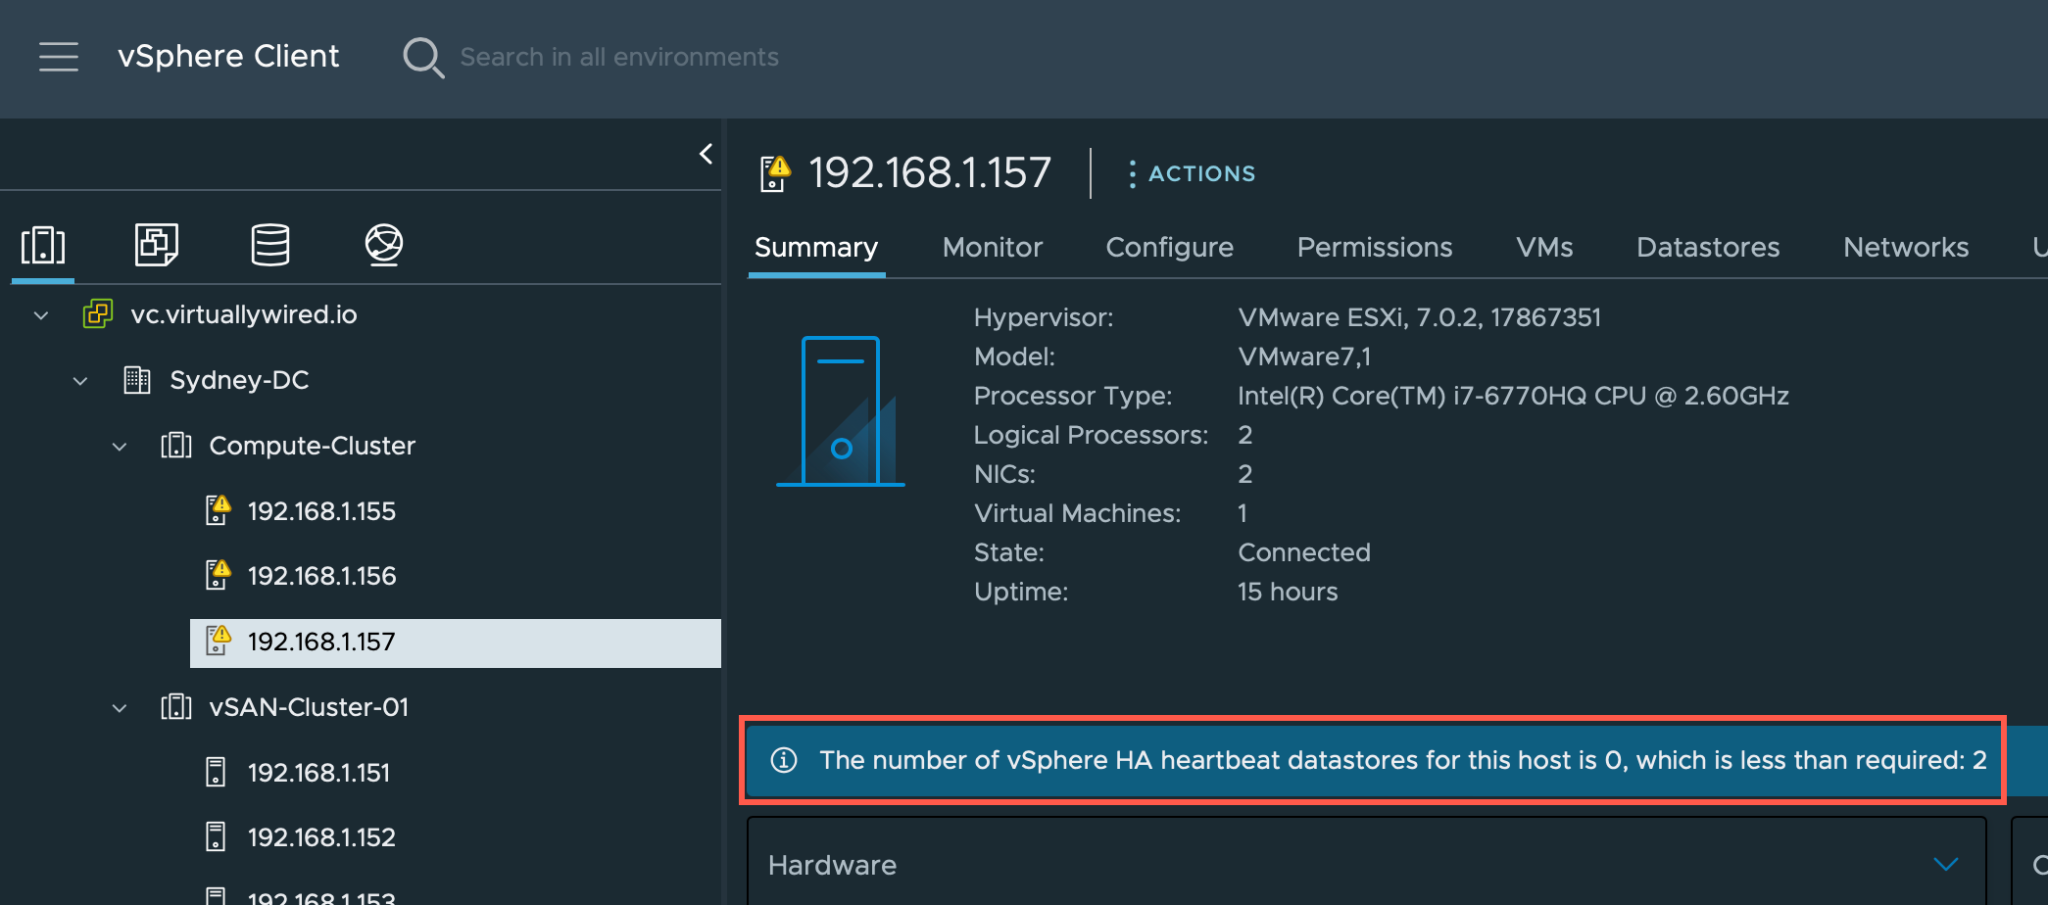The width and height of the screenshot is (2048, 905).
Task: Click the vSphere Client title
Action: click(x=228, y=56)
